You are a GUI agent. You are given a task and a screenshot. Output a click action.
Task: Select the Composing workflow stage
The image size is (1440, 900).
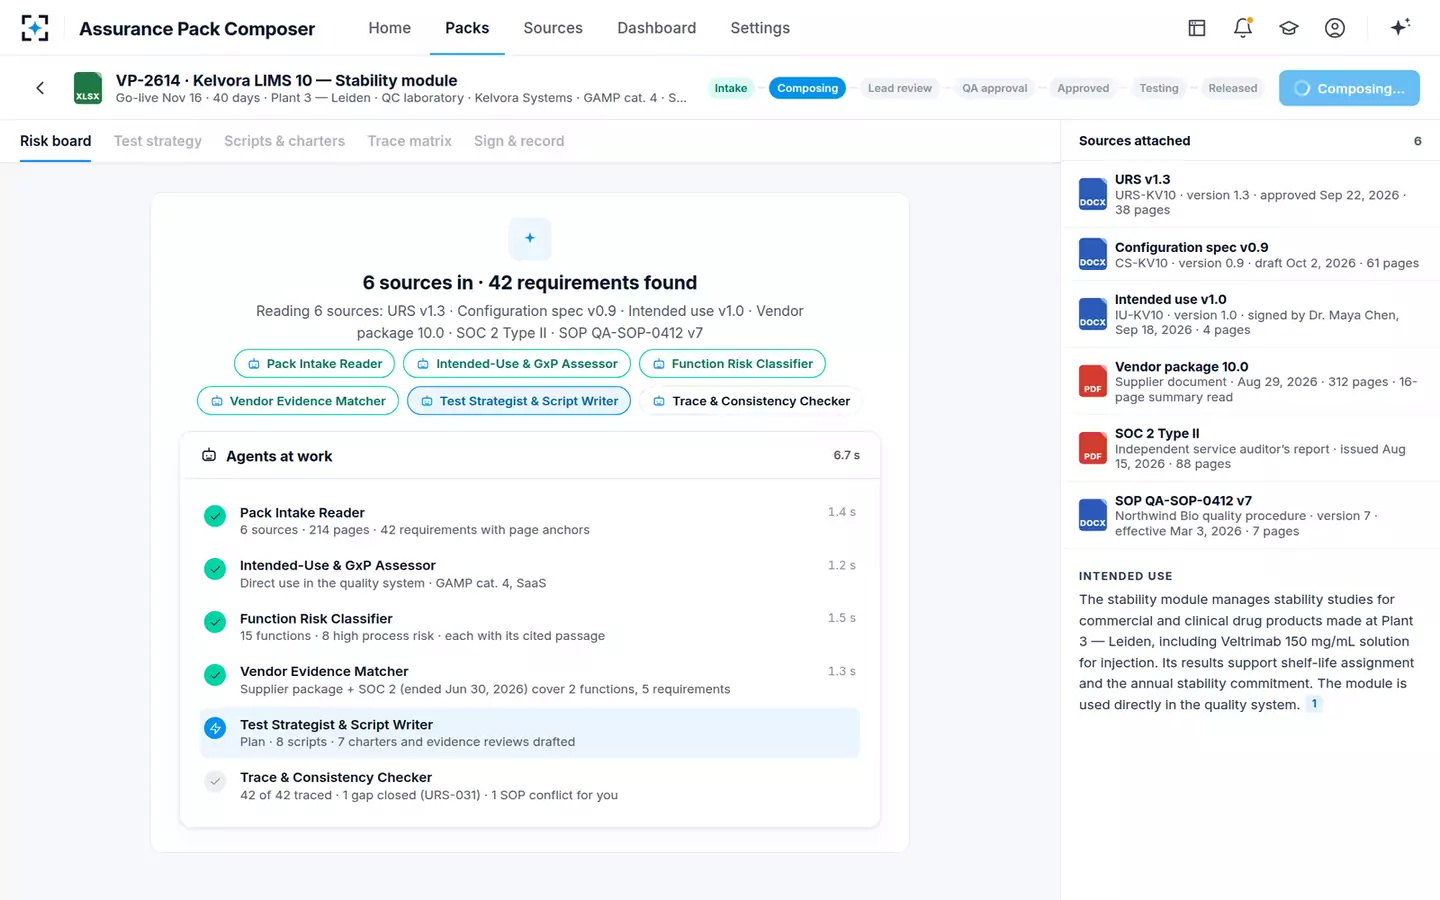point(807,88)
